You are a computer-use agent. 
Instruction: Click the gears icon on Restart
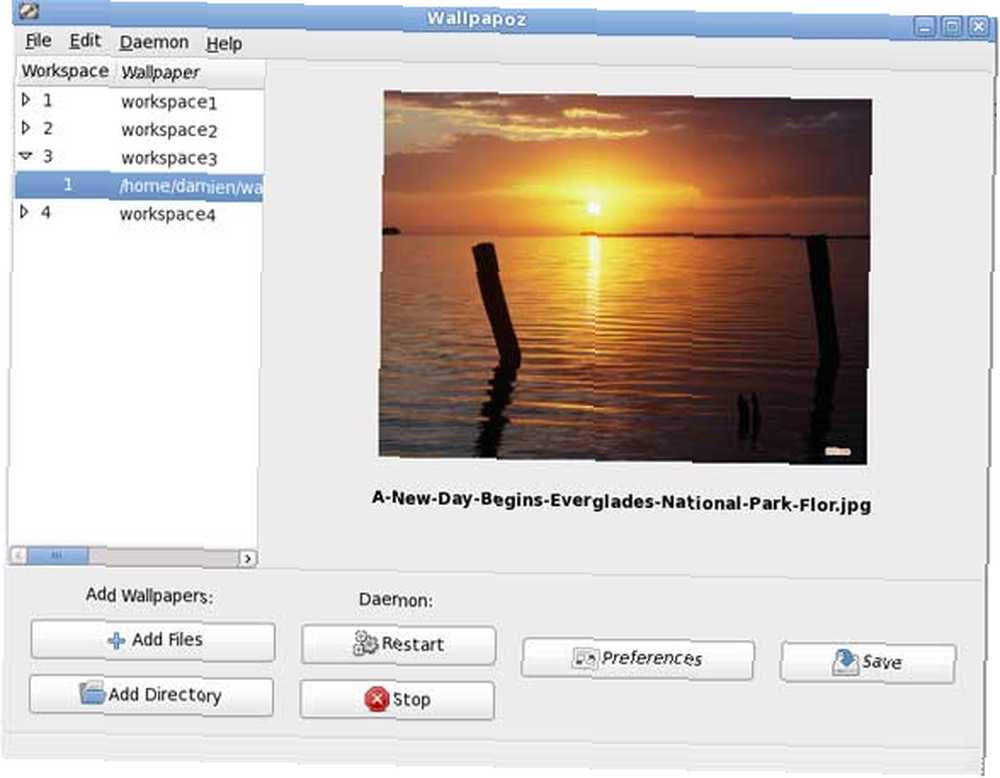(365, 643)
